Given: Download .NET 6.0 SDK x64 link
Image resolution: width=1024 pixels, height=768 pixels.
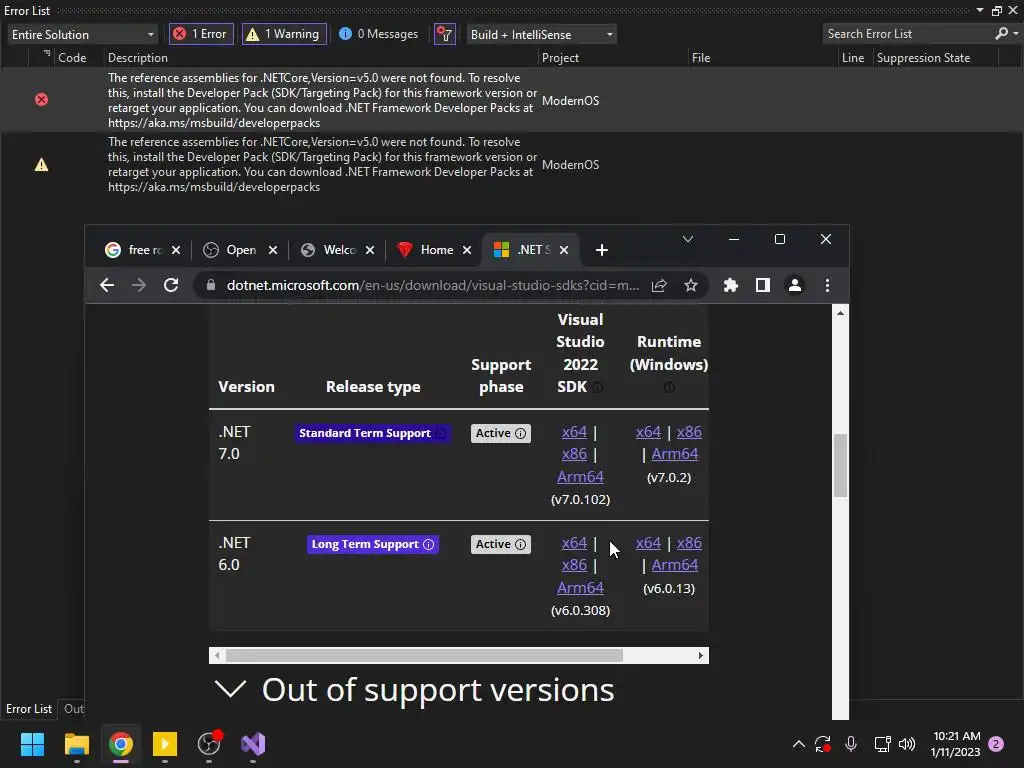Looking at the screenshot, I should 574,543.
